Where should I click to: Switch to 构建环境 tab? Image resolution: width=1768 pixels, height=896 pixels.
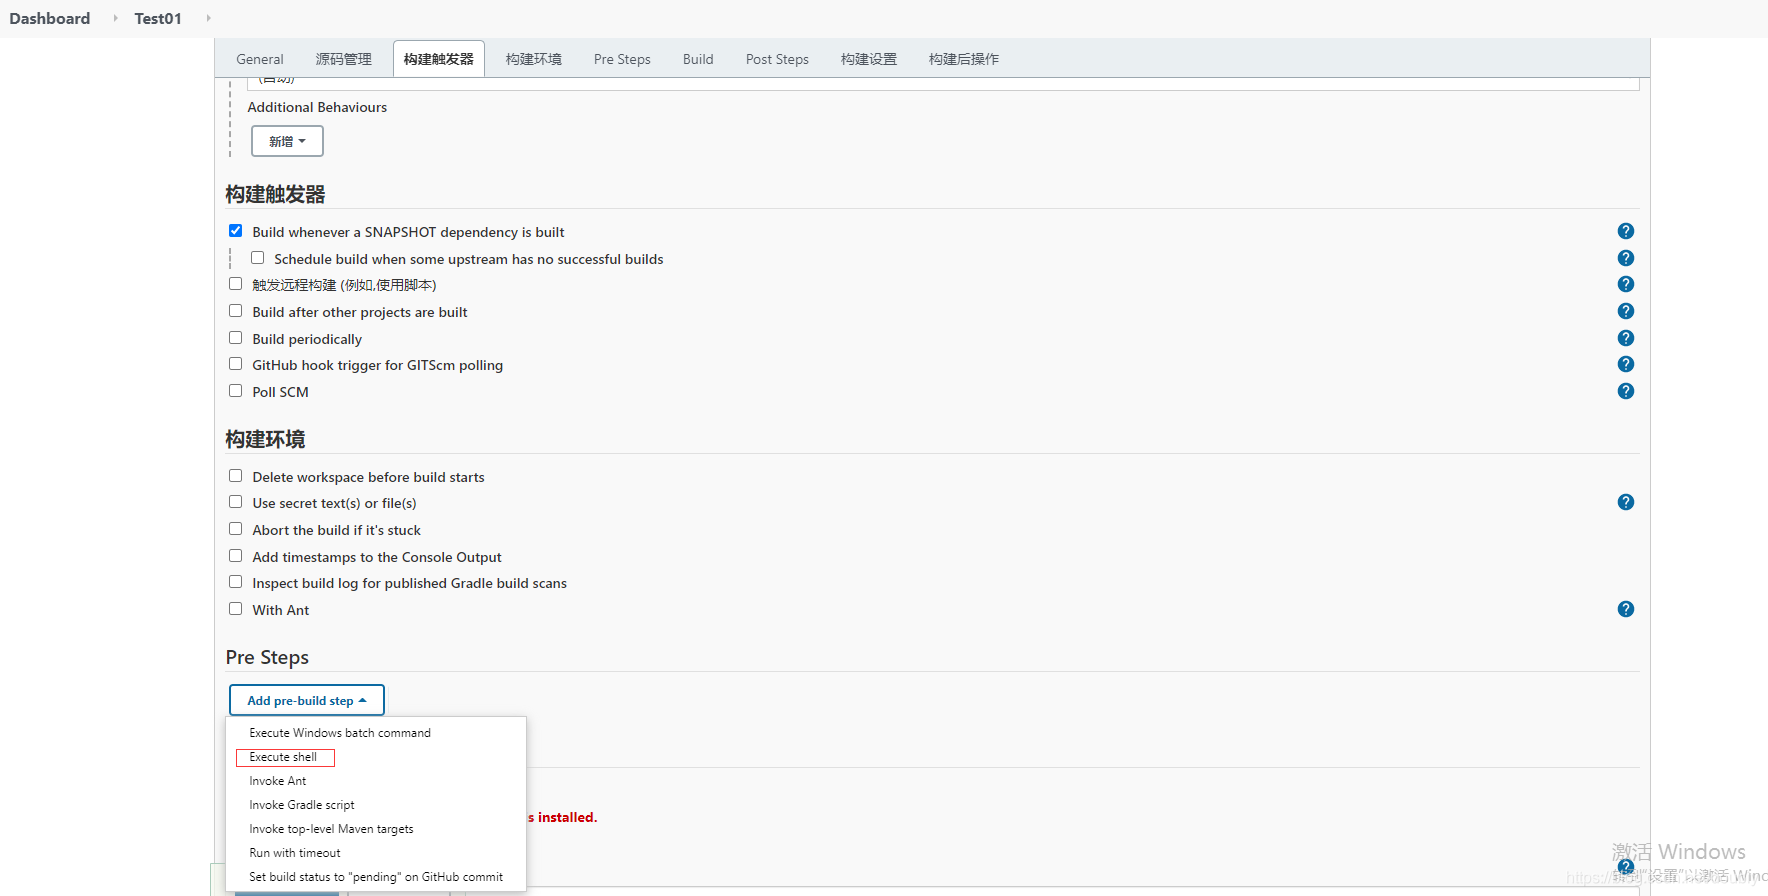pyautogui.click(x=534, y=59)
